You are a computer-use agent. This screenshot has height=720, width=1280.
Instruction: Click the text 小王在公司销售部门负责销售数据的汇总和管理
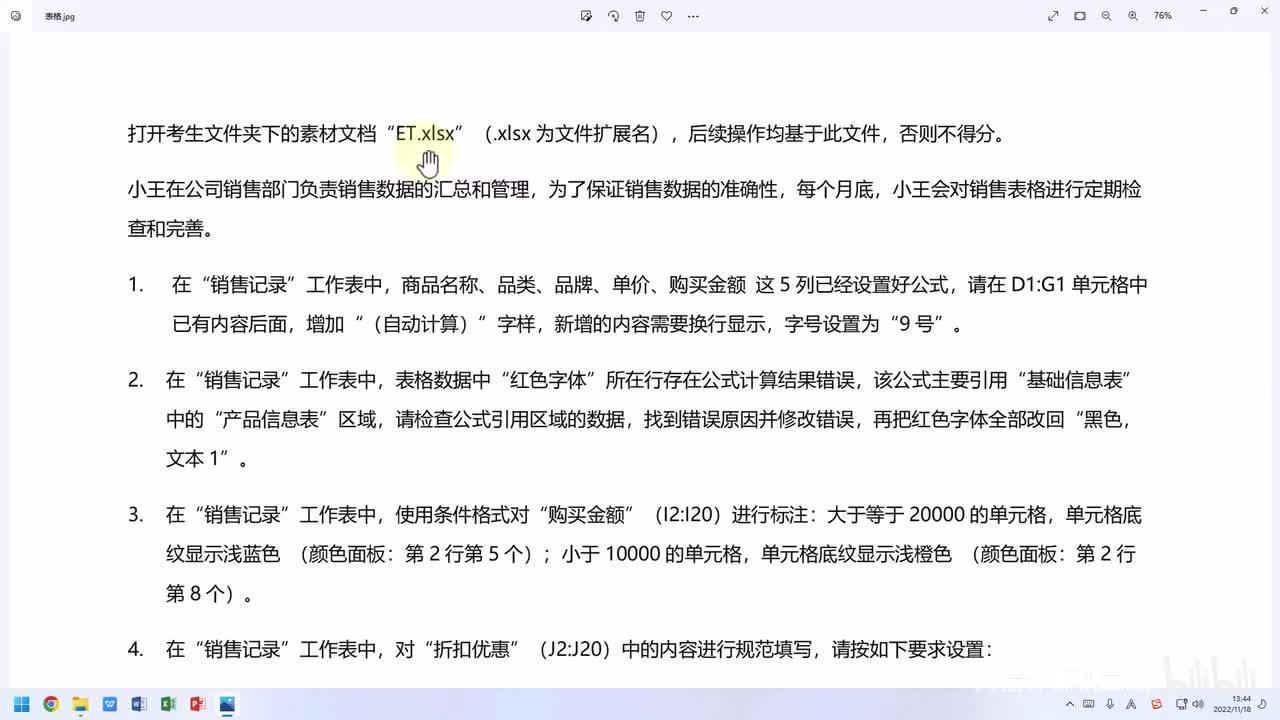click(x=329, y=189)
